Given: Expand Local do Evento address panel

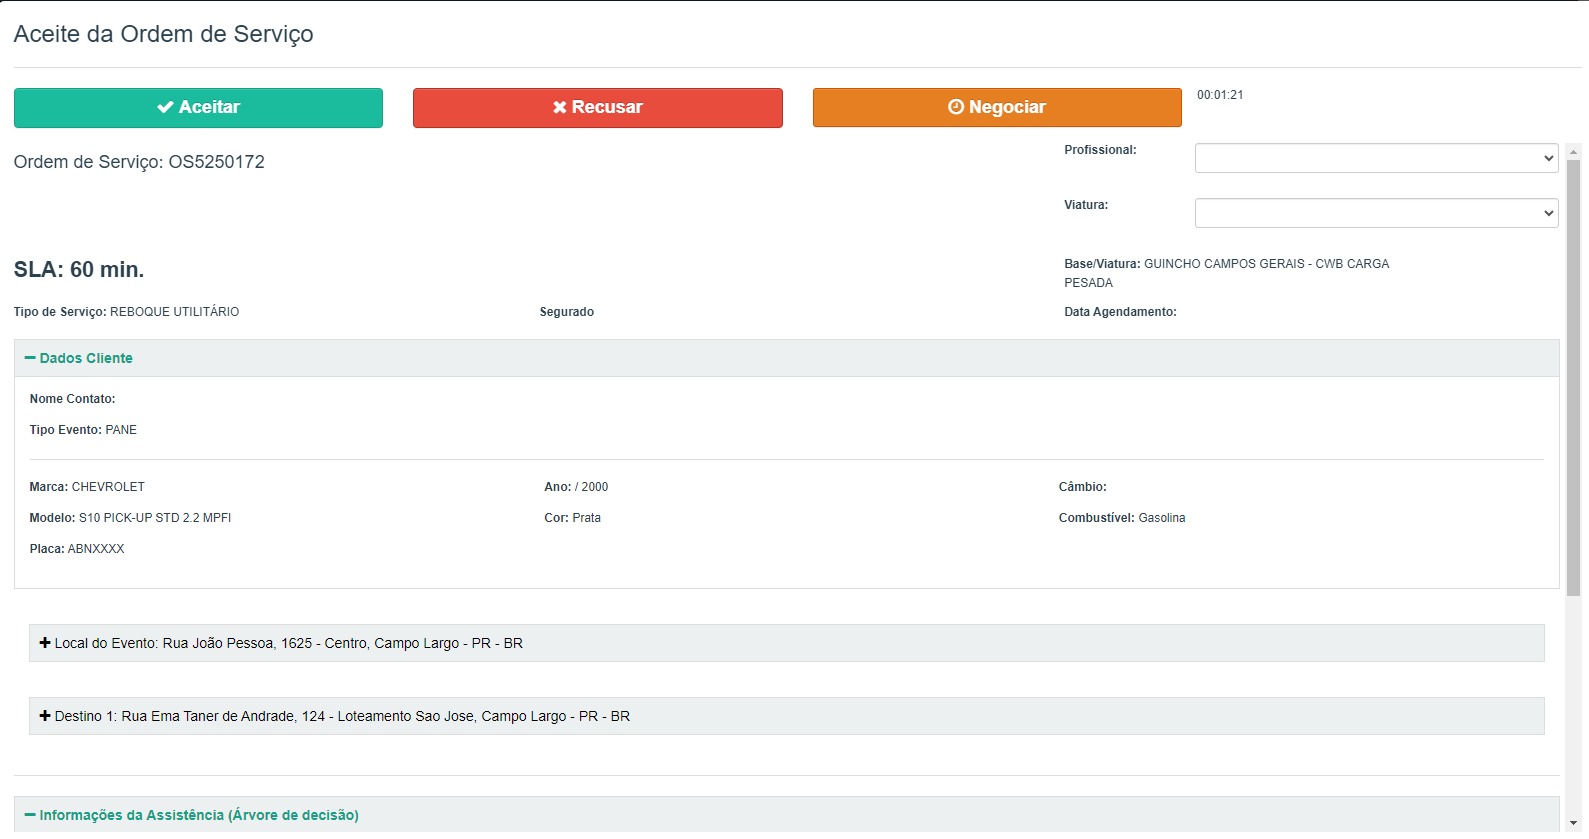Looking at the screenshot, I should point(787,643).
